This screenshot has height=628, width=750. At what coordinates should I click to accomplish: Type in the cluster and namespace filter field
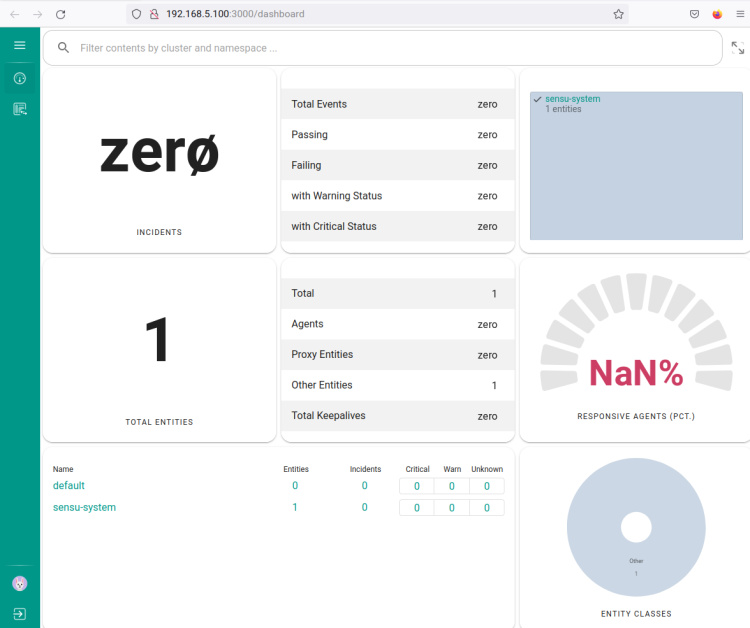click(390, 47)
